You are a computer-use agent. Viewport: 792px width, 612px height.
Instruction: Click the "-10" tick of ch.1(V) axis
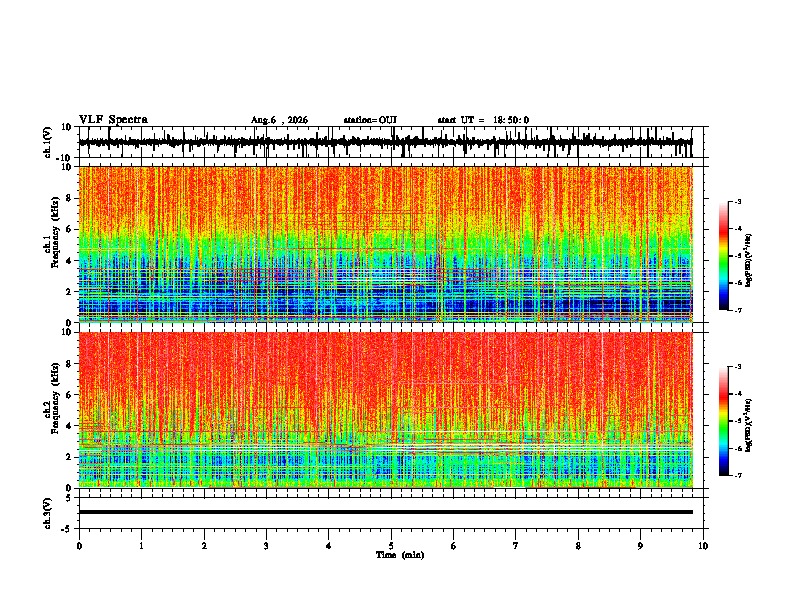[65, 158]
